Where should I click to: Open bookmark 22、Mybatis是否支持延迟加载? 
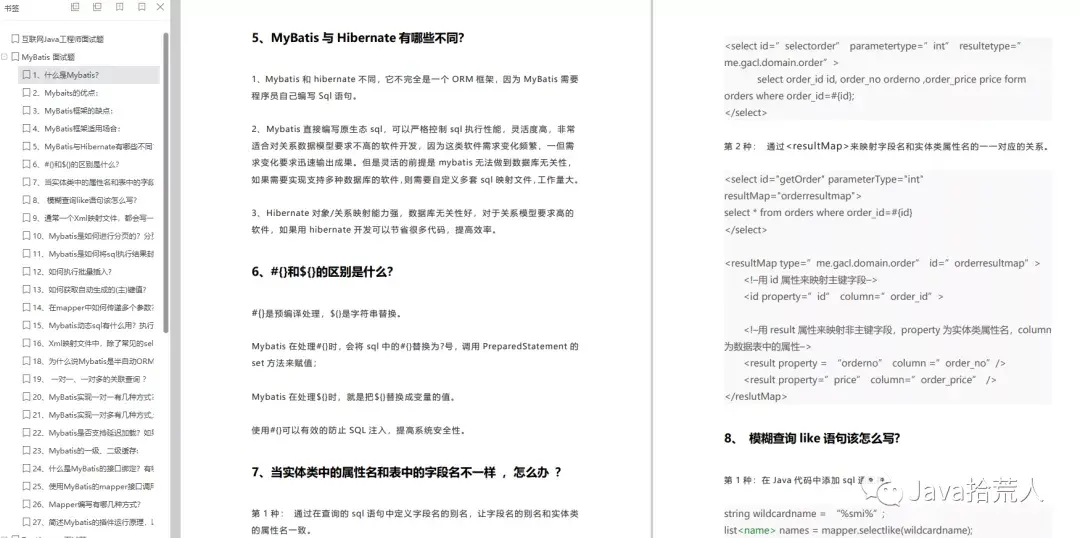(x=93, y=433)
